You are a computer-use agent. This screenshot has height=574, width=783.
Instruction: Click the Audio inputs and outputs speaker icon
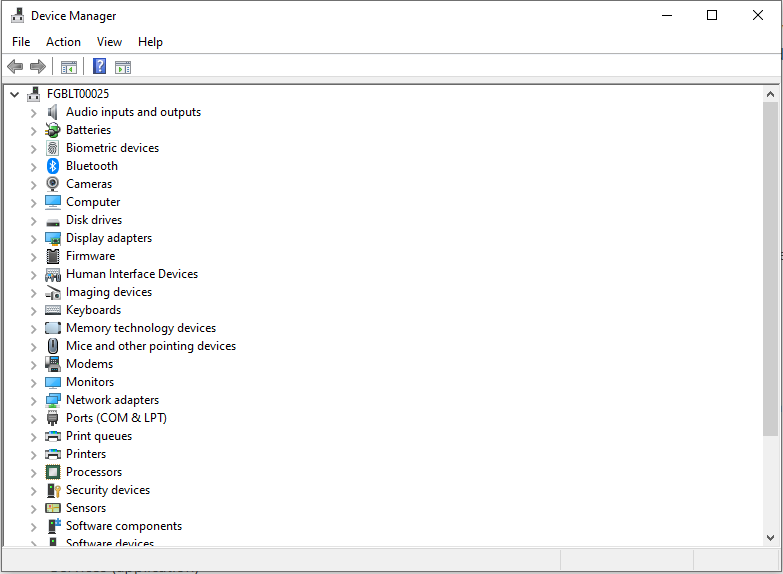[52, 112]
